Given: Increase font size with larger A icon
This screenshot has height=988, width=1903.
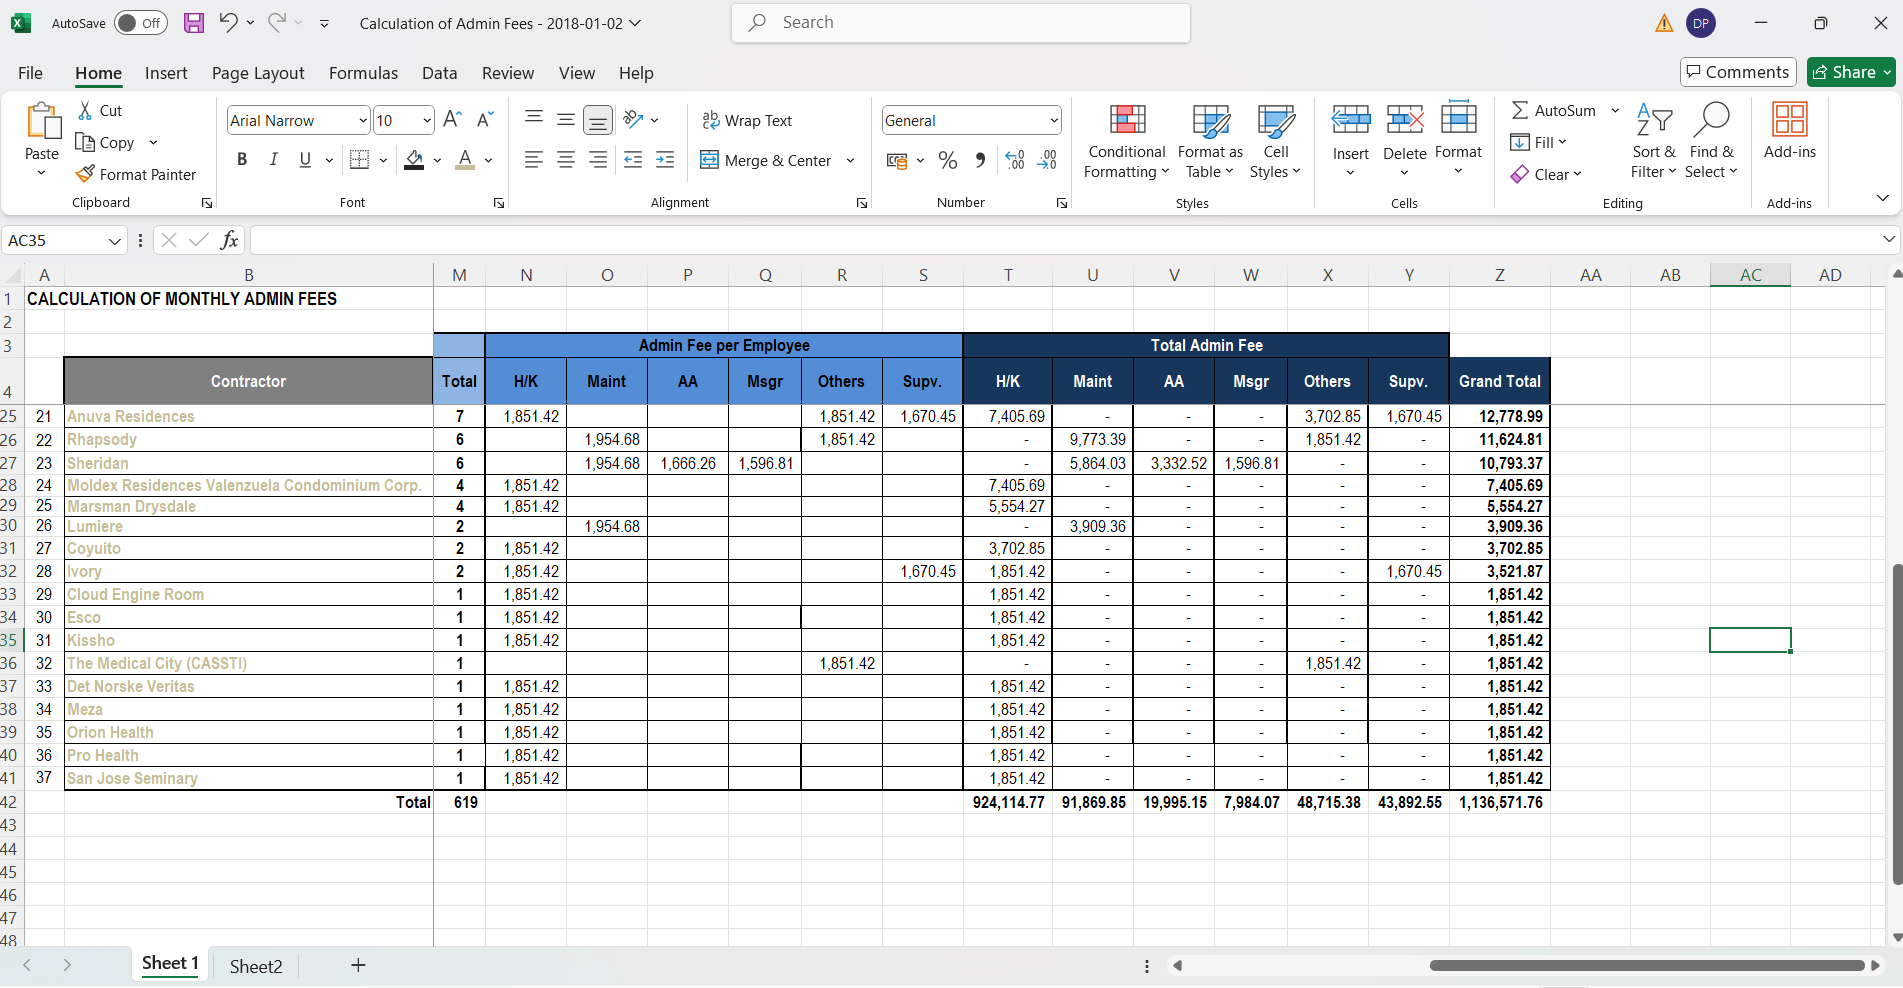Looking at the screenshot, I should (452, 120).
